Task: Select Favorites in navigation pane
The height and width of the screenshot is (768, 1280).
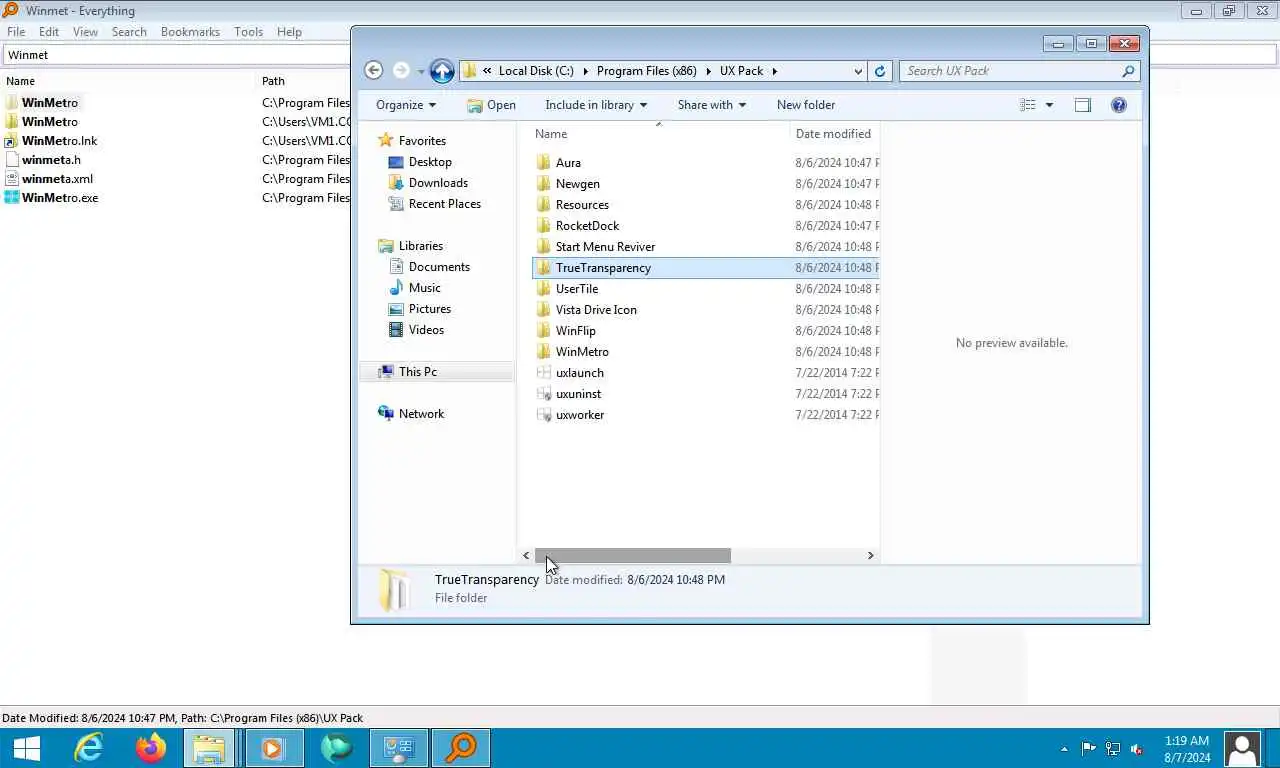Action: (x=422, y=141)
